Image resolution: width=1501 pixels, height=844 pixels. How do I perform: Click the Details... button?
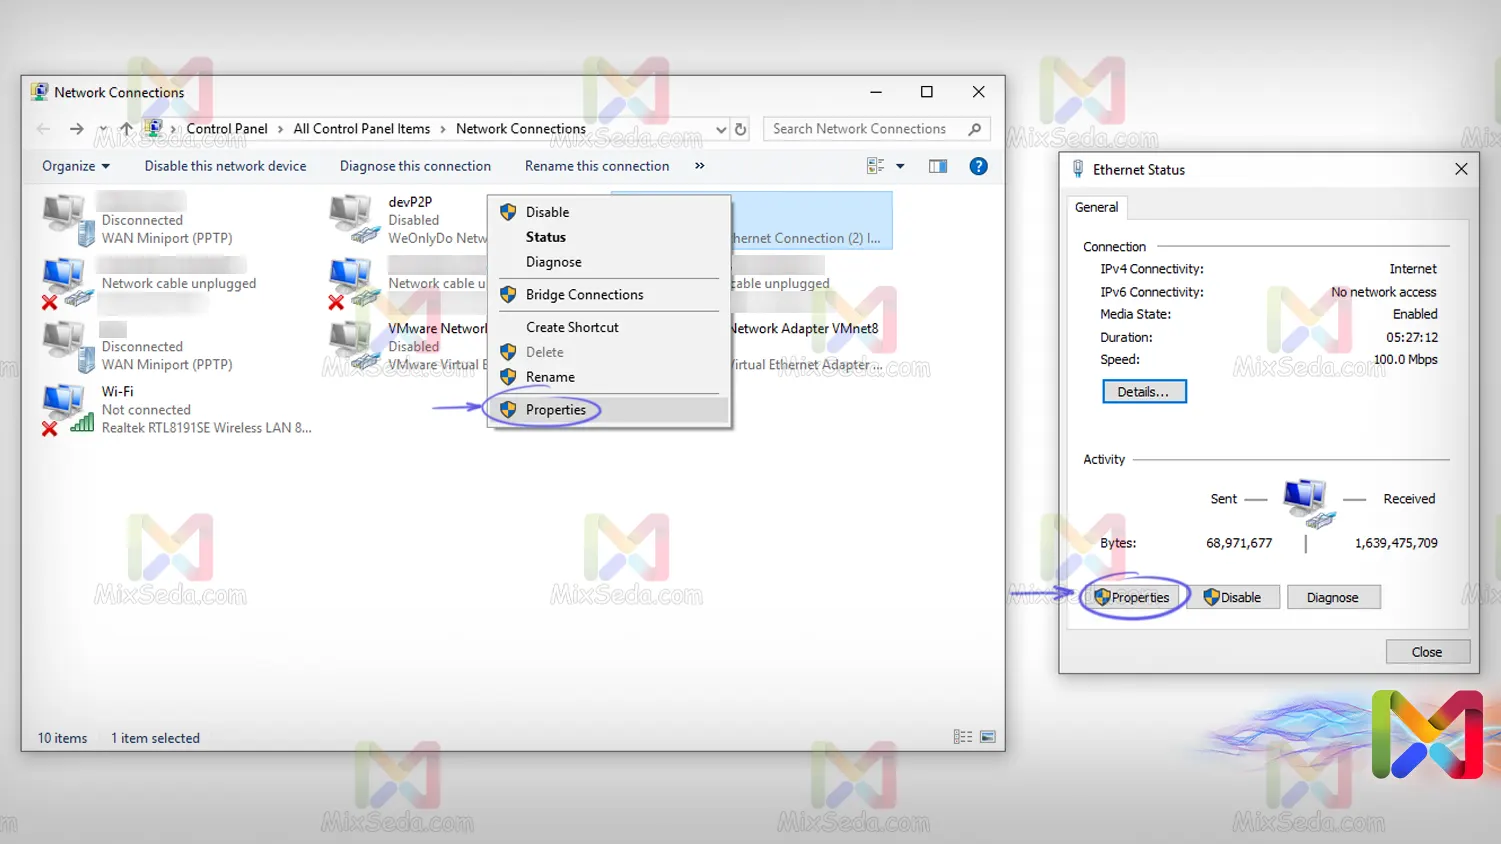click(x=1143, y=392)
